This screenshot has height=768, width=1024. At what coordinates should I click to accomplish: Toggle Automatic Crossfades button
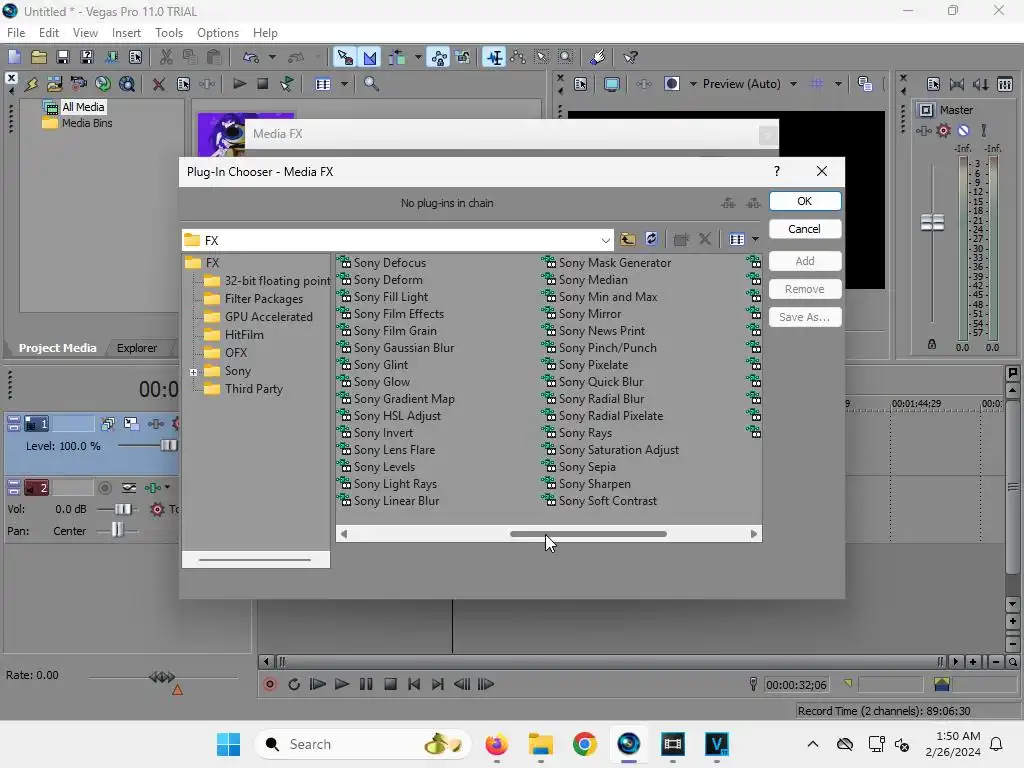pyautogui.click(x=370, y=57)
